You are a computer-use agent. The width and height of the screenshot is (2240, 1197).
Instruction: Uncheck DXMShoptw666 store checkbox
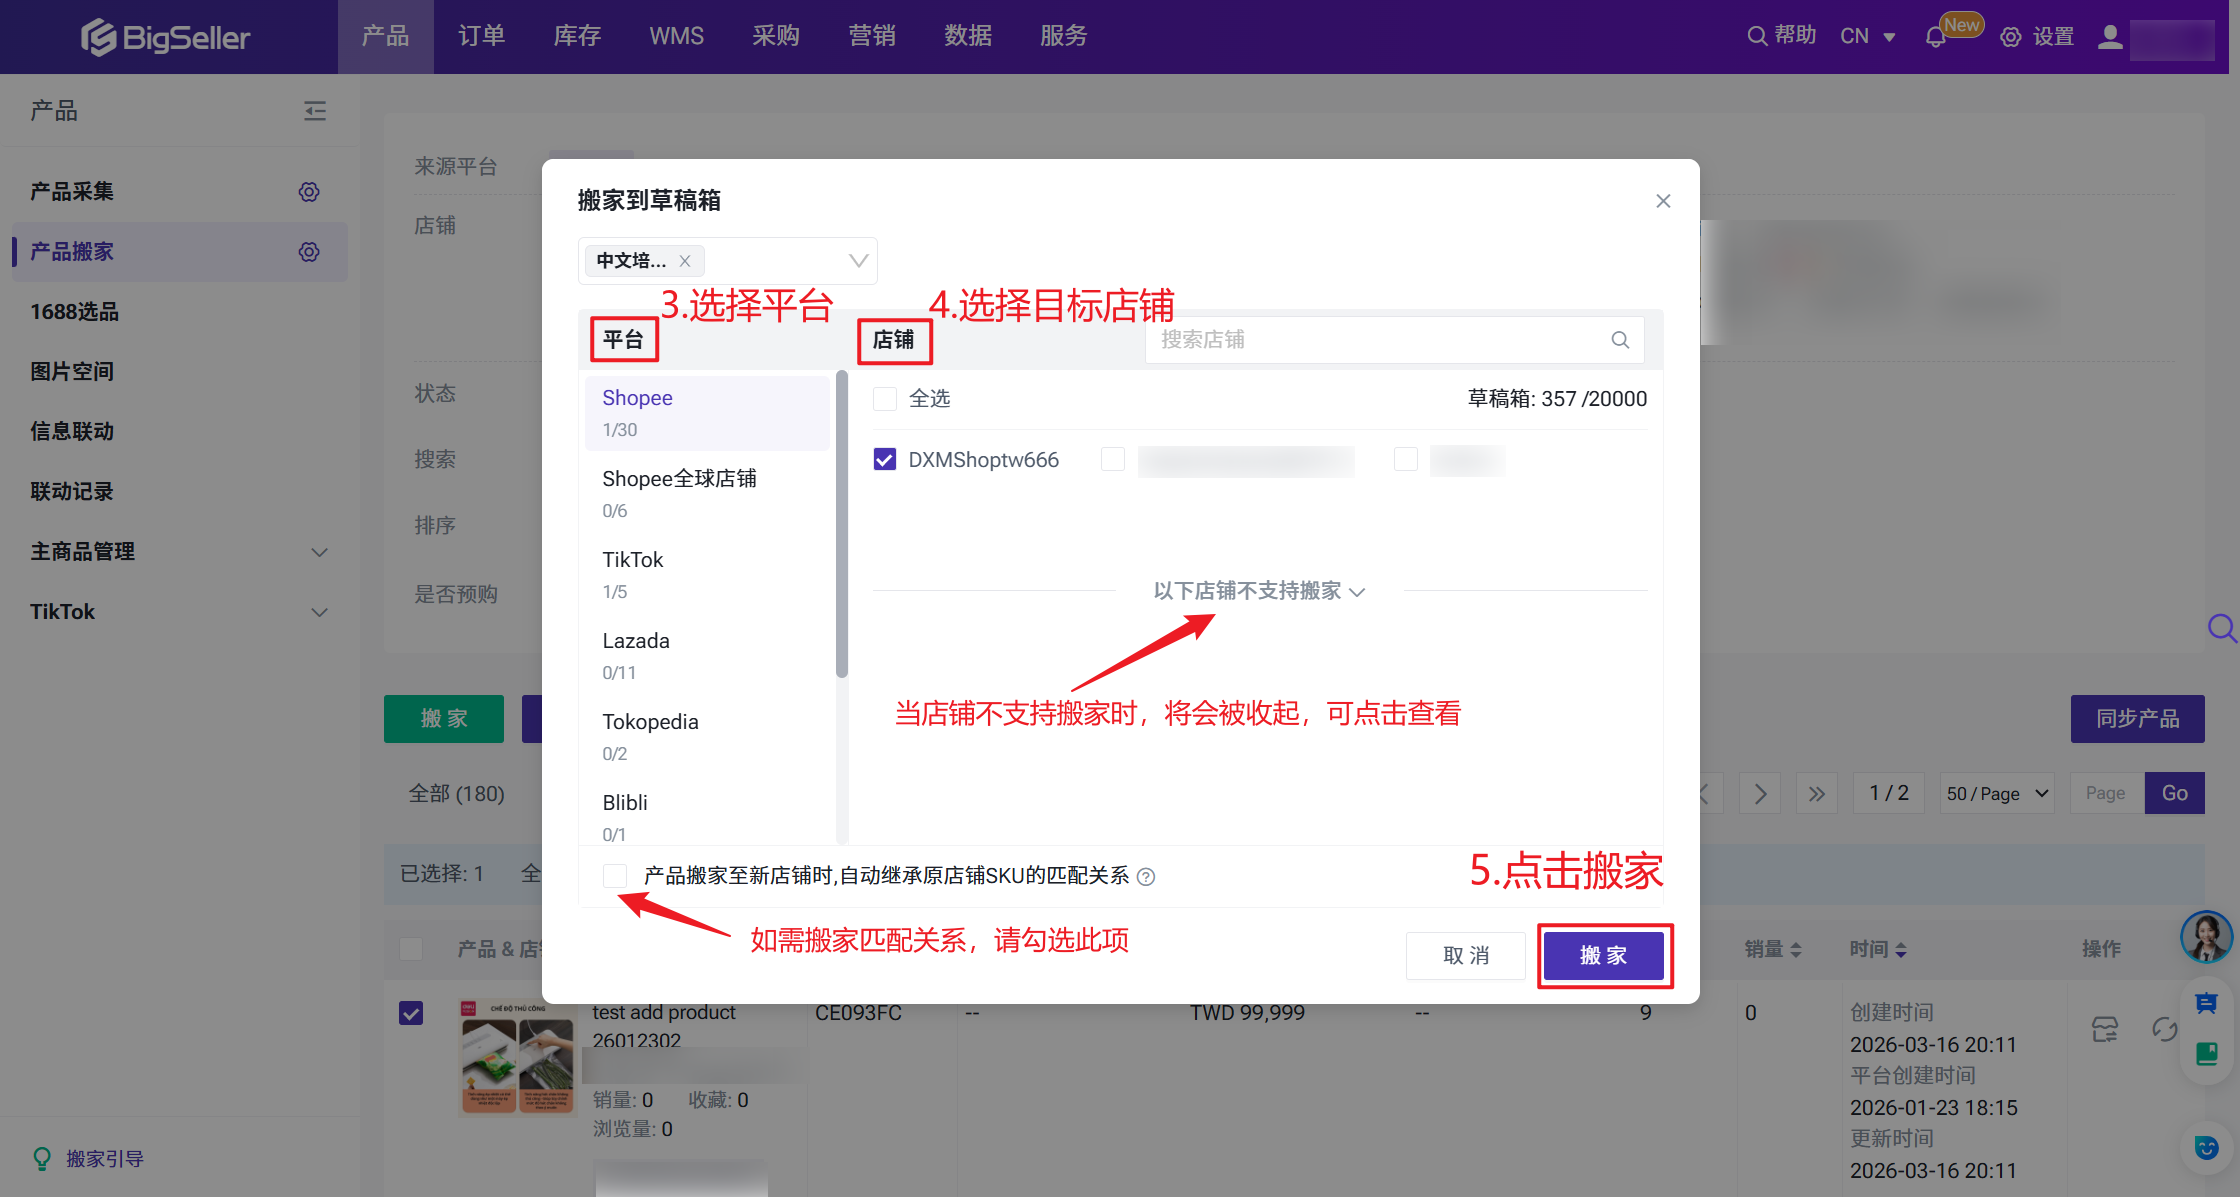tap(885, 459)
